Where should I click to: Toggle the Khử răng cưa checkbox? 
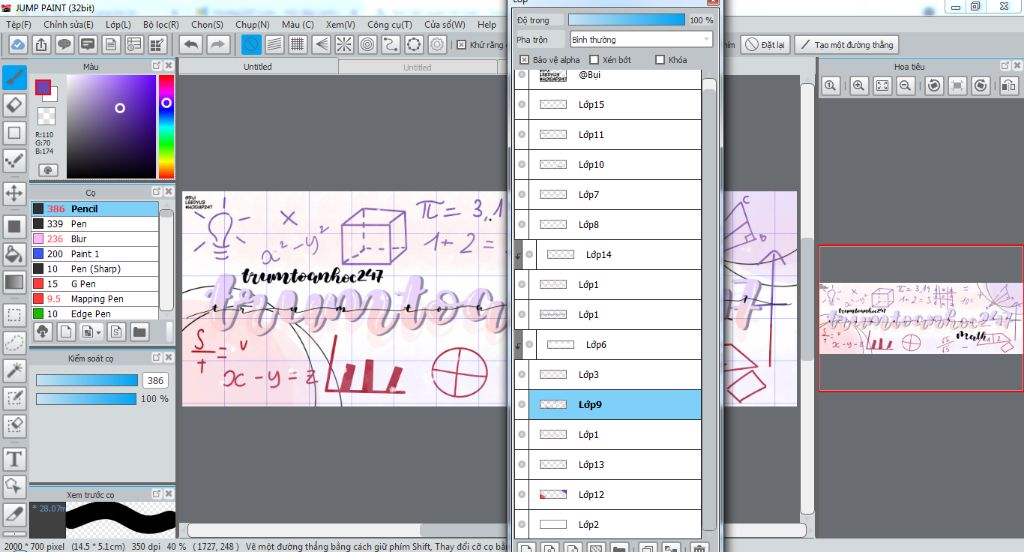coord(462,44)
